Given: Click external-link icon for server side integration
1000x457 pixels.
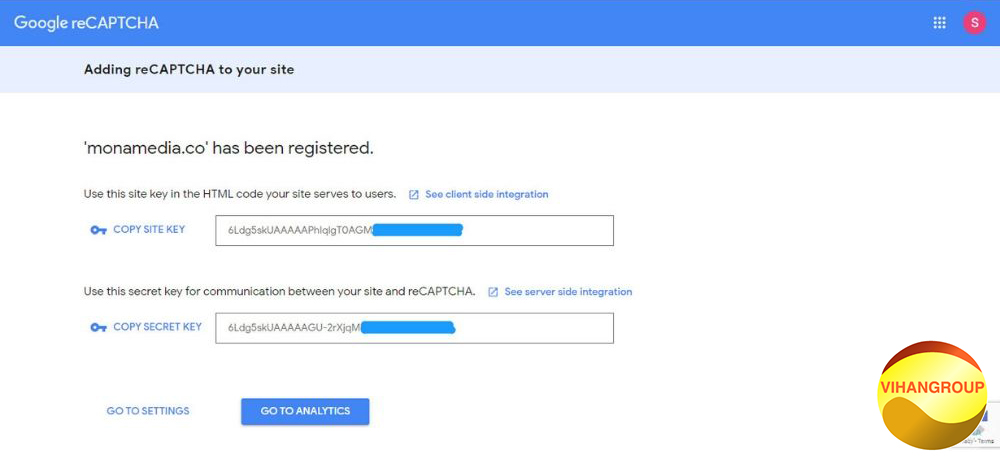Looking at the screenshot, I should click(493, 292).
